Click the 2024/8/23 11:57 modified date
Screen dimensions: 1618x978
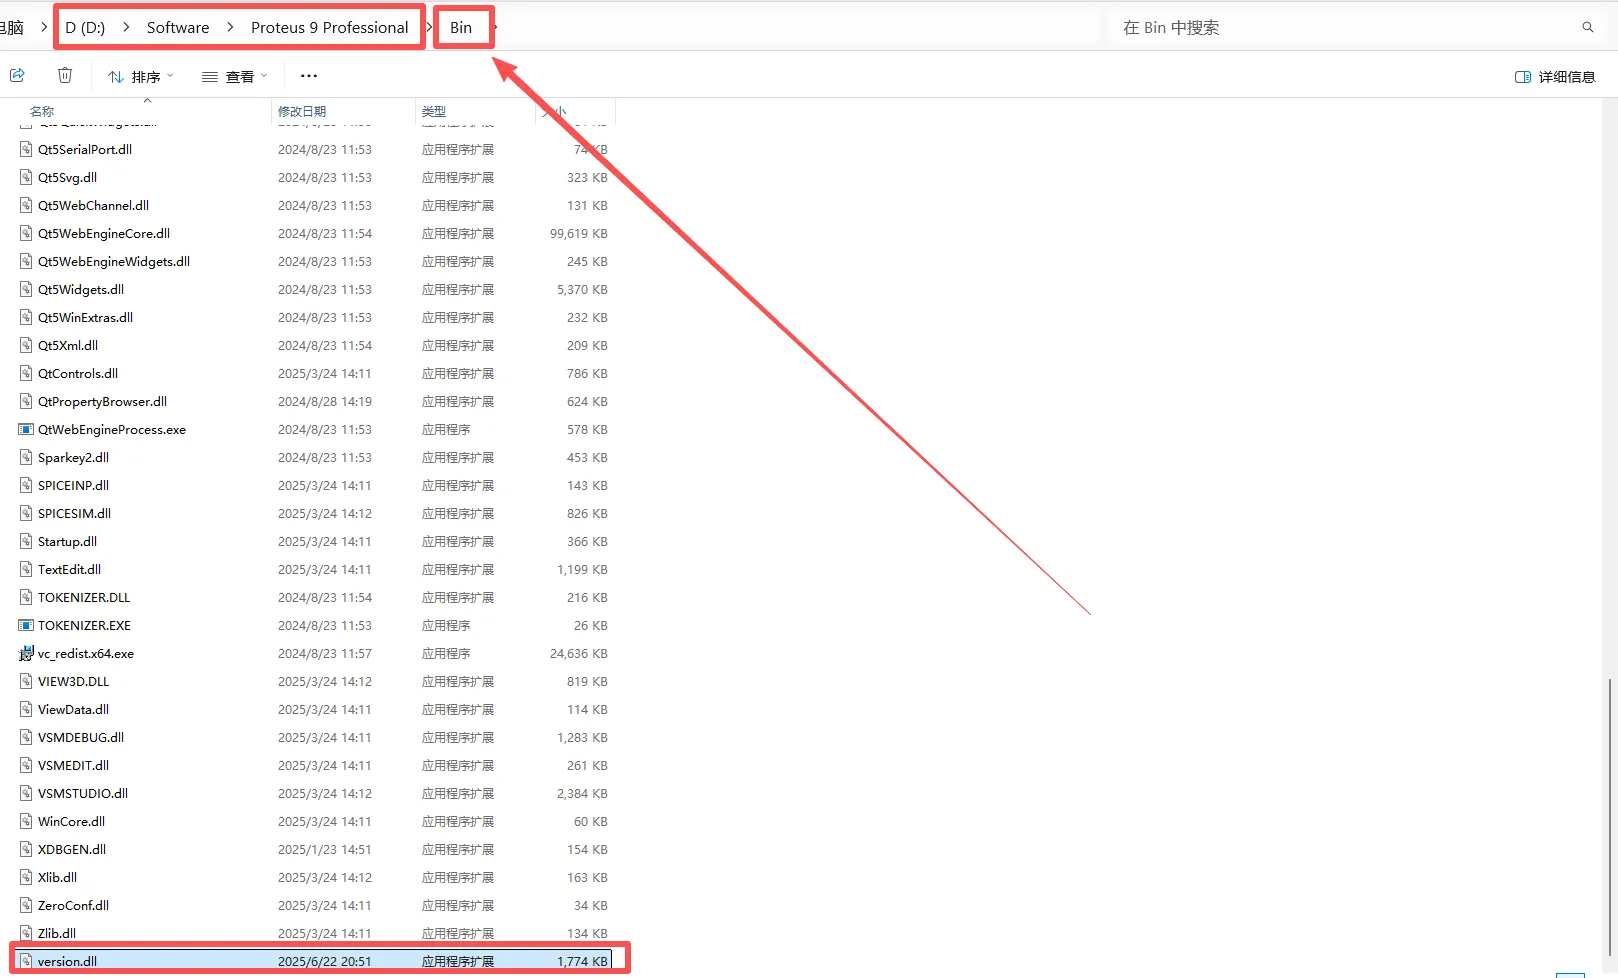[324, 653]
